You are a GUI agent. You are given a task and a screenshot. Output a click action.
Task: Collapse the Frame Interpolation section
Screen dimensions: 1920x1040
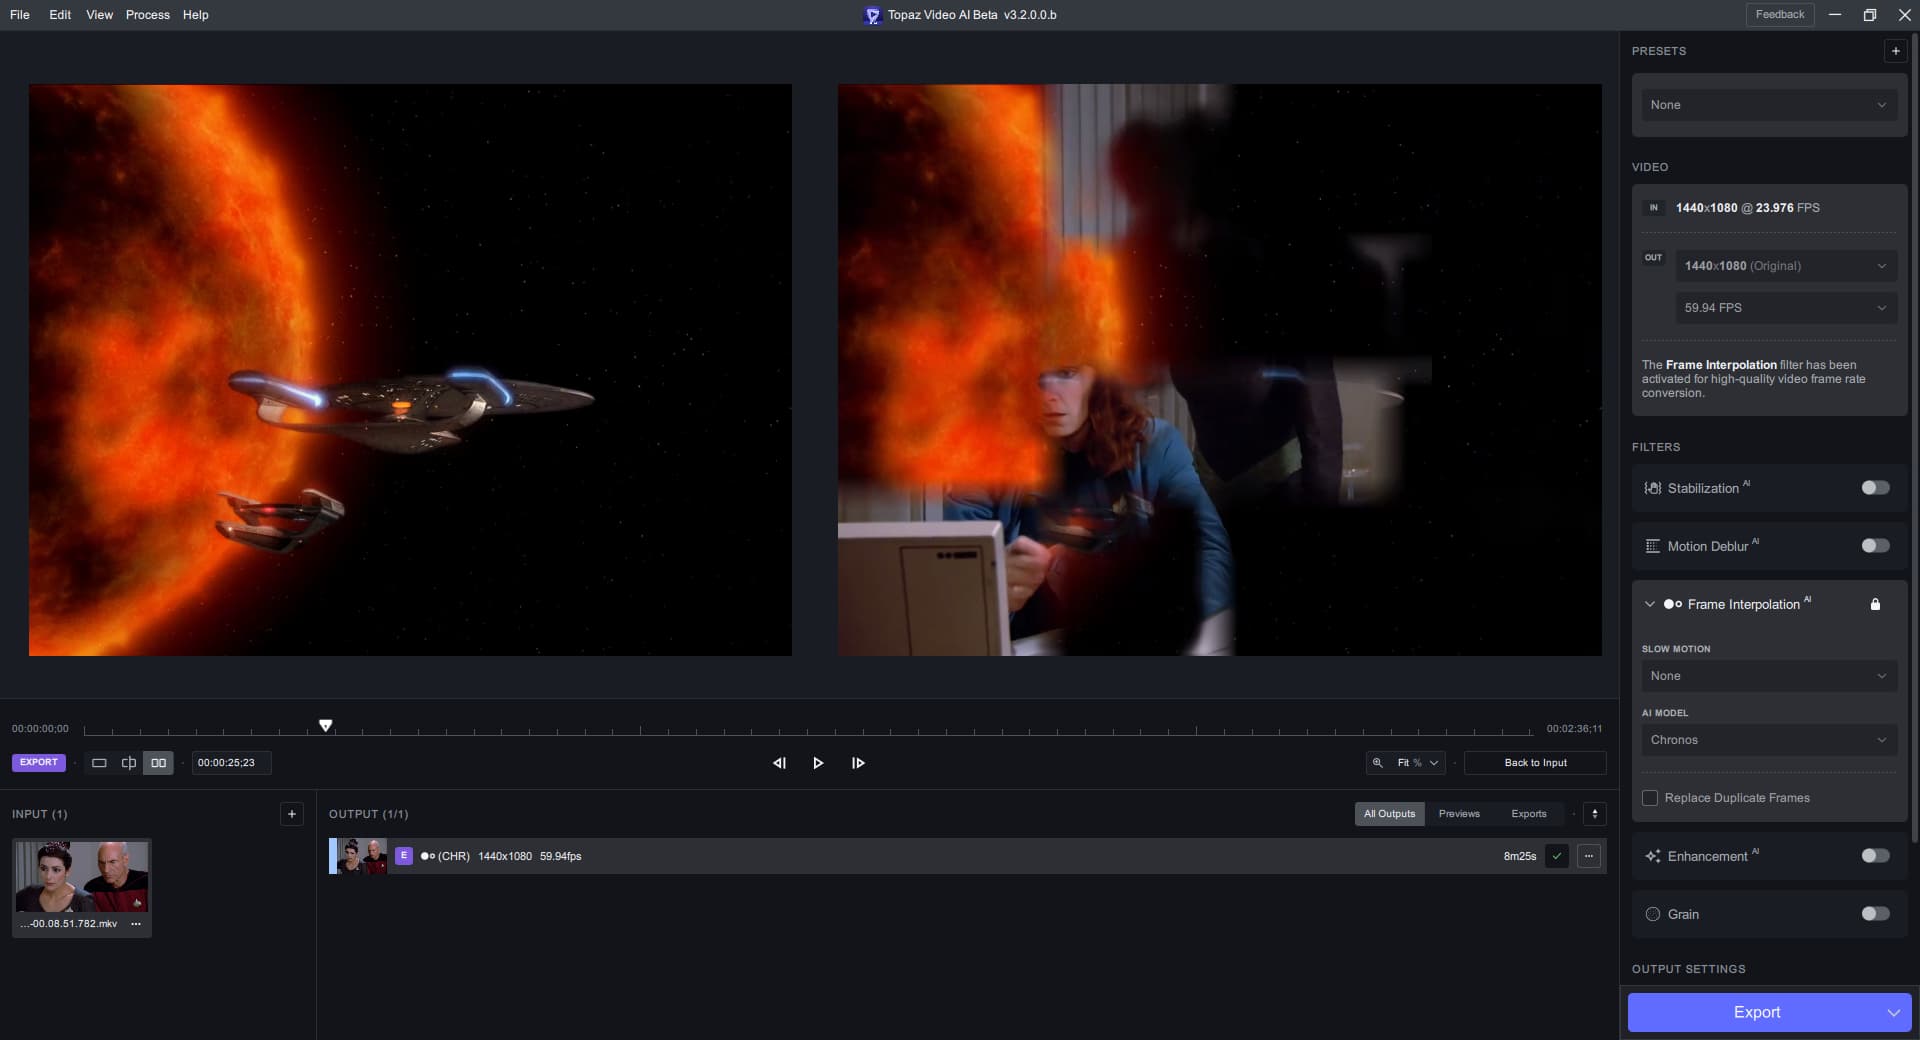[1649, 604]
